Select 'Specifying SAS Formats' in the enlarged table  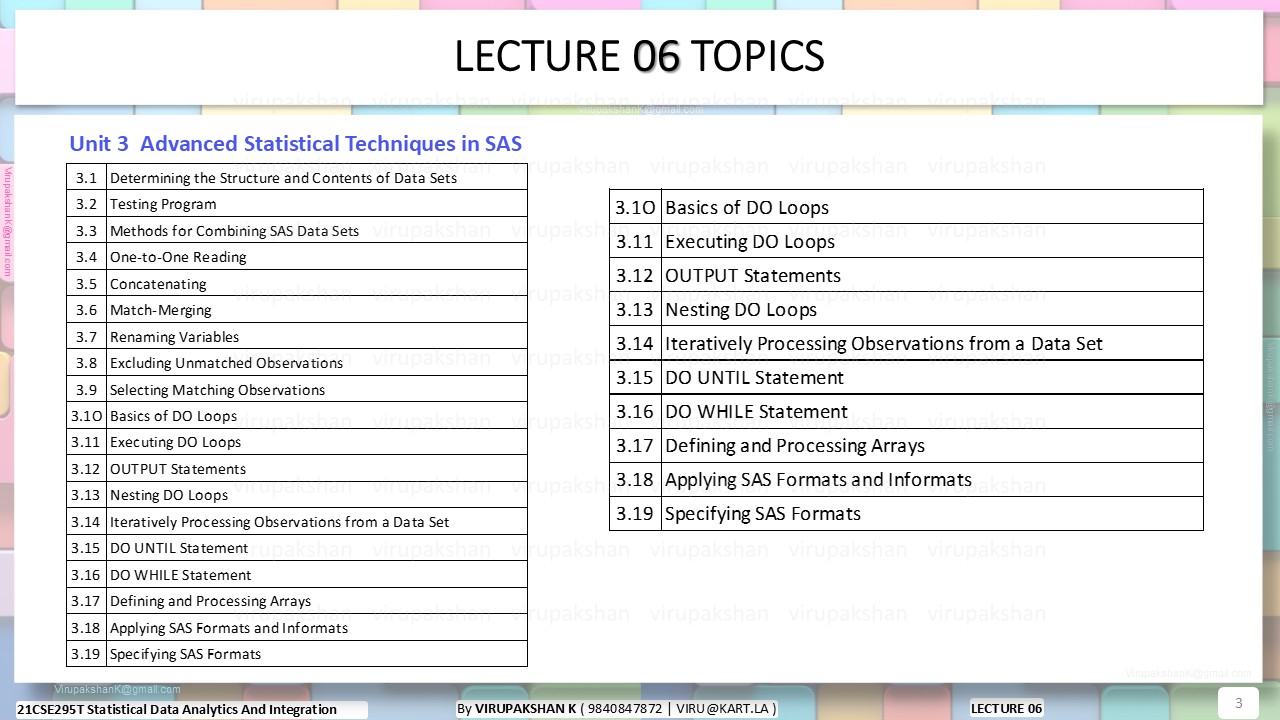pos(763,514)
